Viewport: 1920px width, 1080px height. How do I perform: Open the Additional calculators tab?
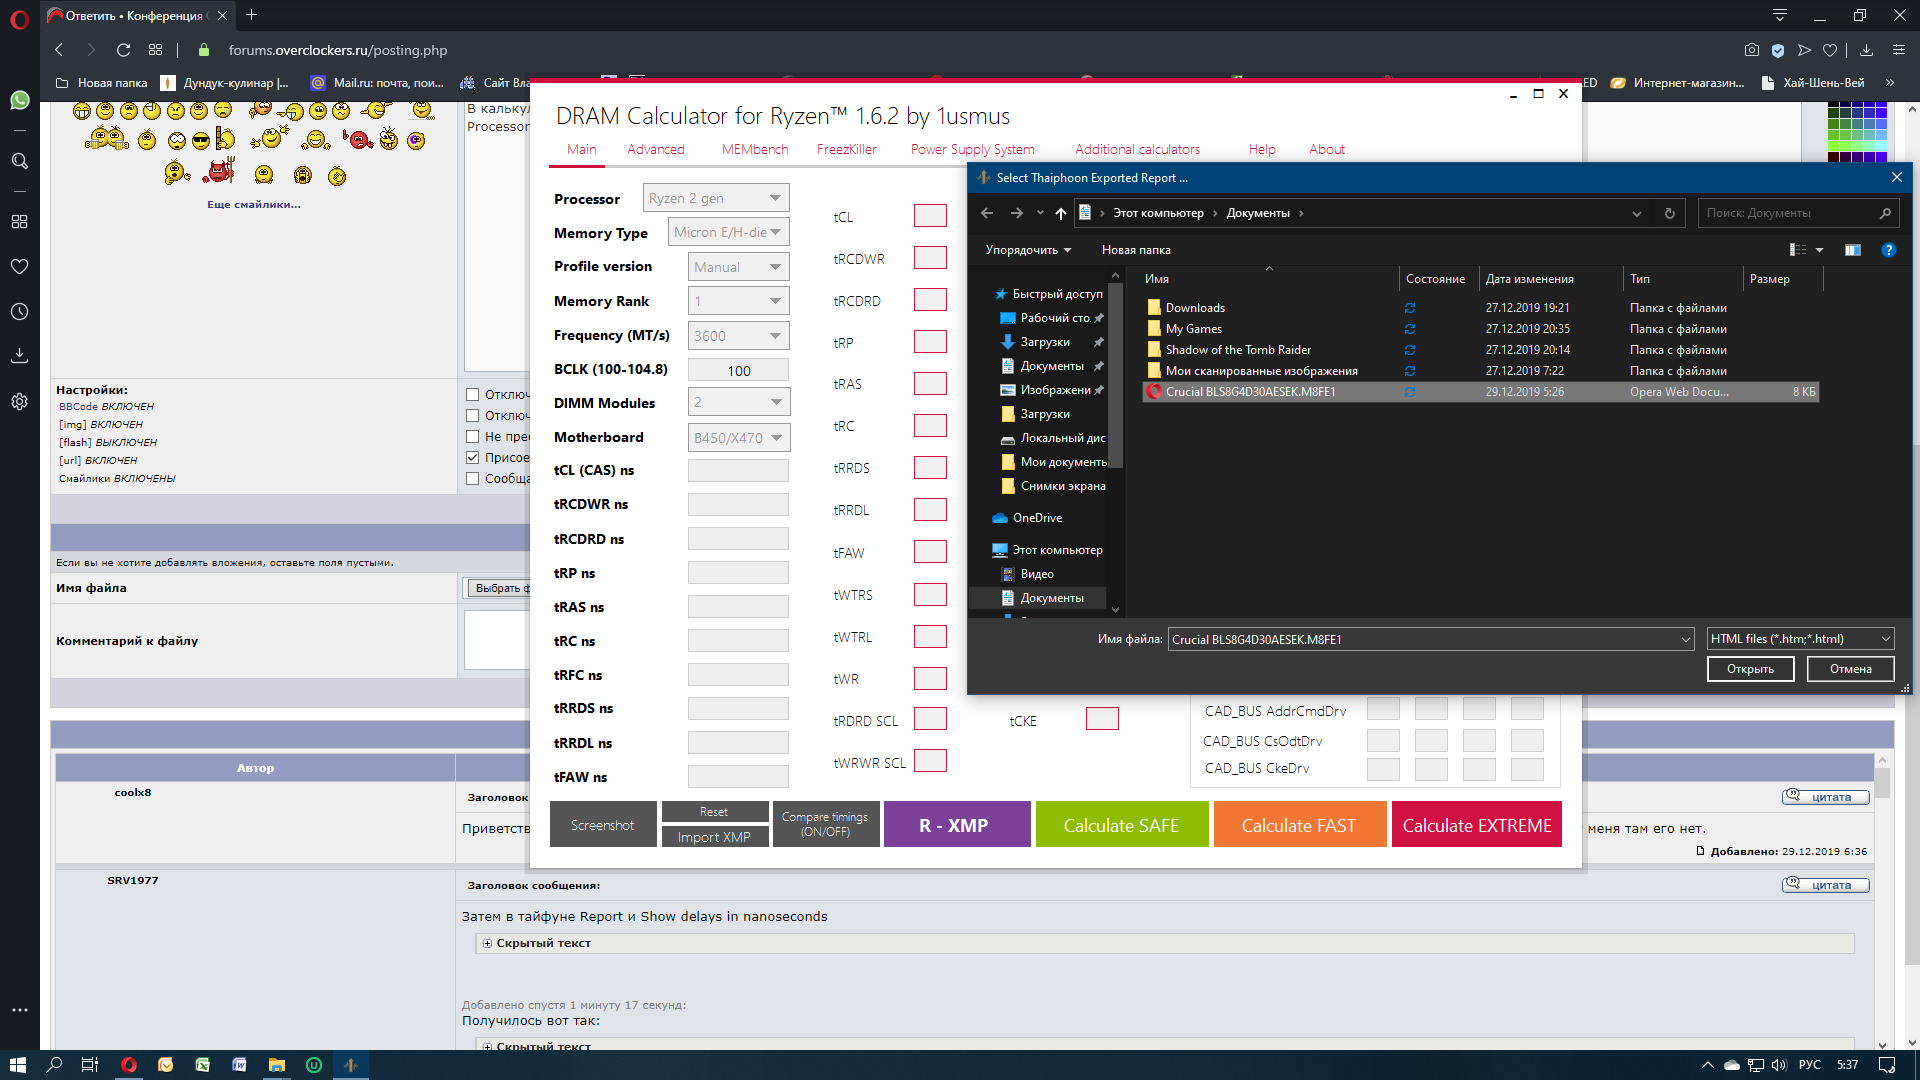pos(1136,149)
